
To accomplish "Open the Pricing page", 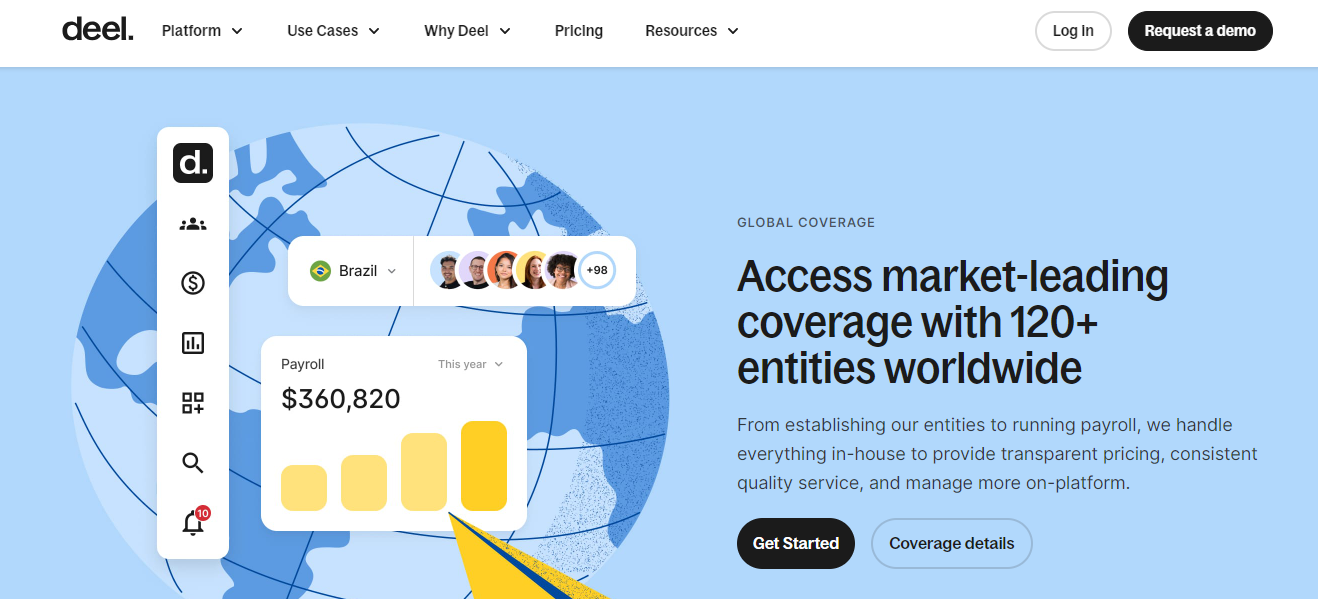I will point(579,31).
